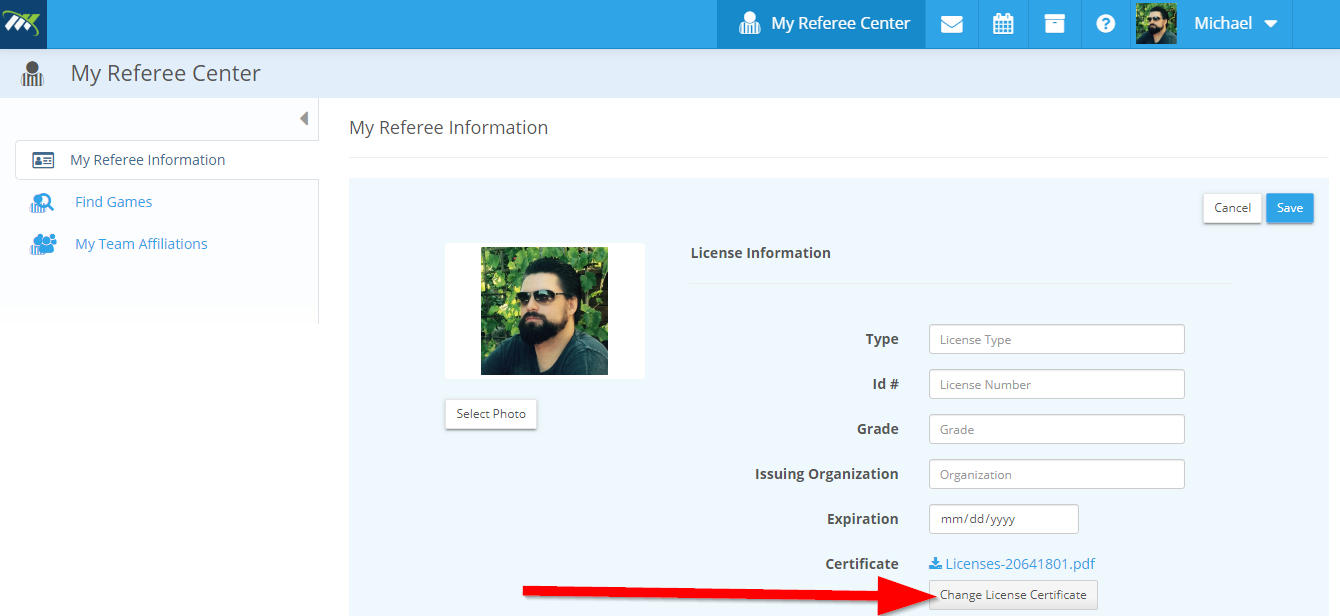The image size is (1340, 616).
Task: Click the Certificate field label
Action: 862,564
